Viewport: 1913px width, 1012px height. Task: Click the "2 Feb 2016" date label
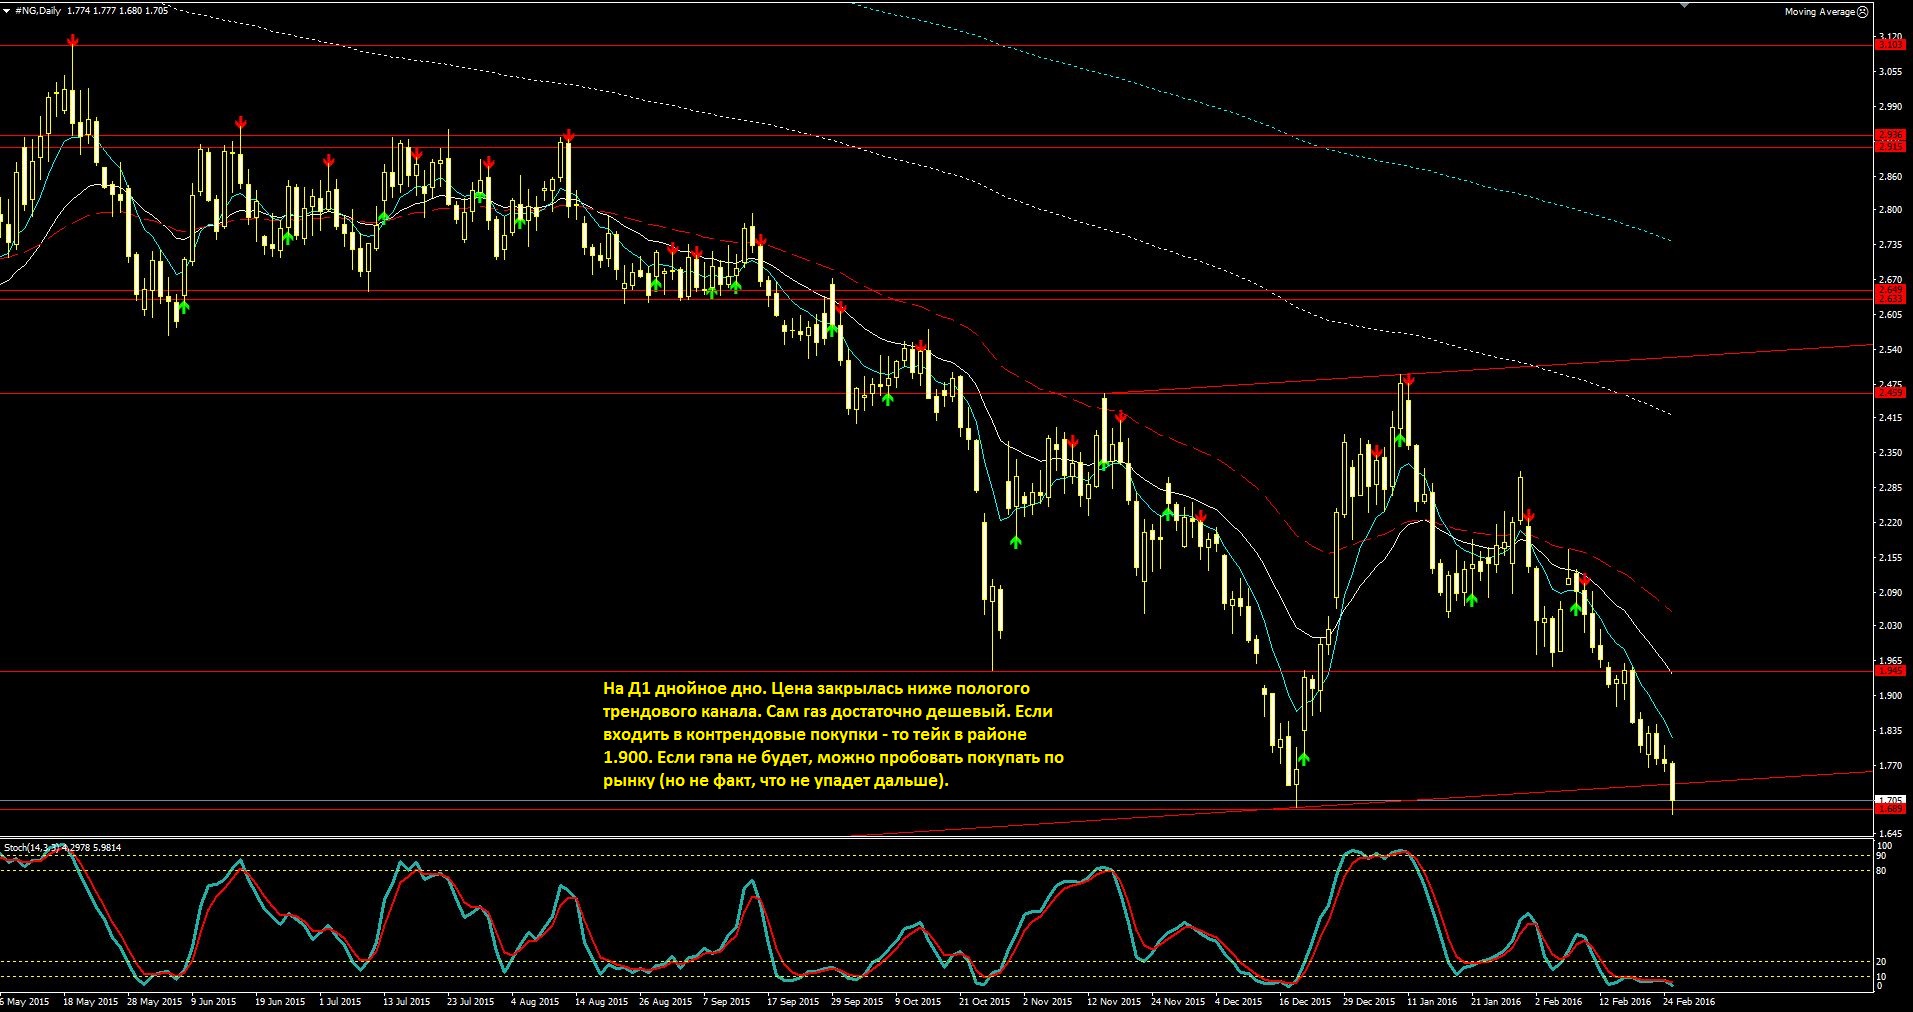point(1559,1001)
